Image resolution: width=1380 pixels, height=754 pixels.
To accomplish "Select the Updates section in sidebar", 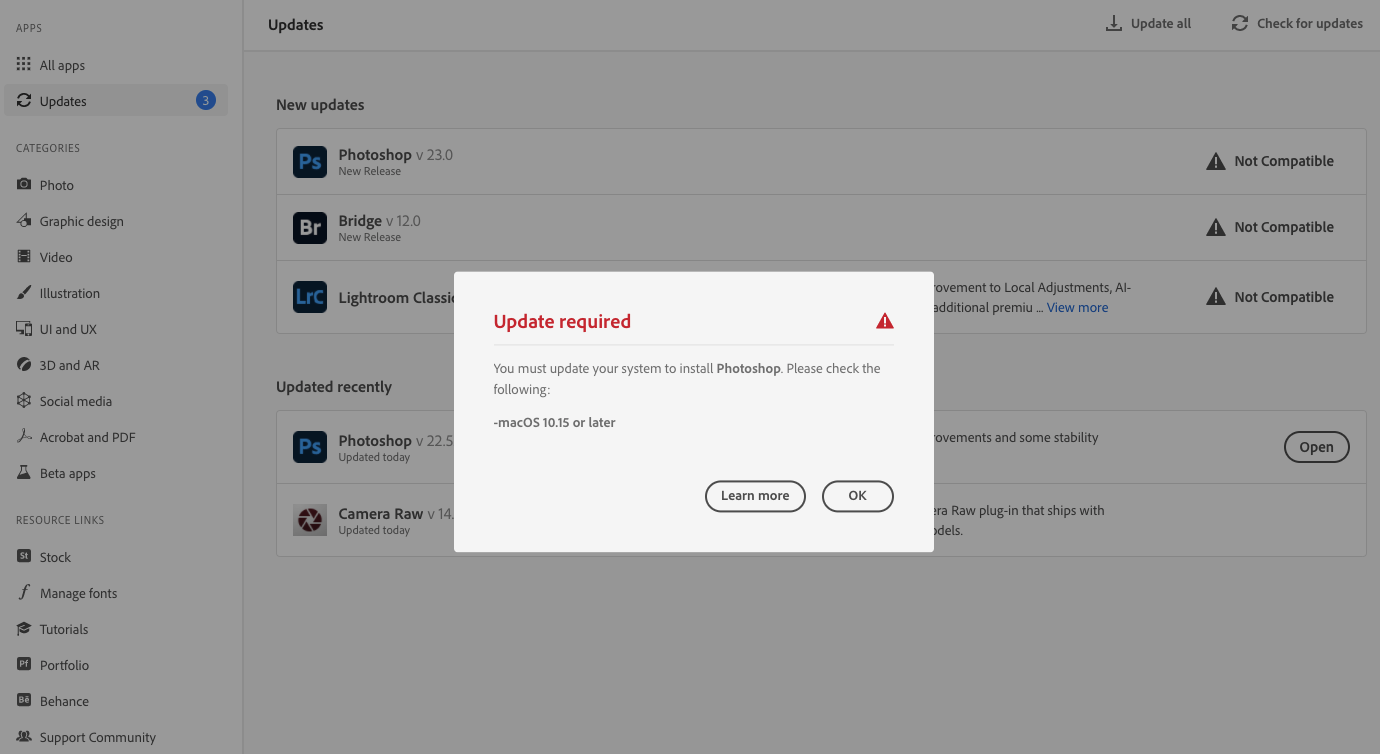I will tap(116, 101).
